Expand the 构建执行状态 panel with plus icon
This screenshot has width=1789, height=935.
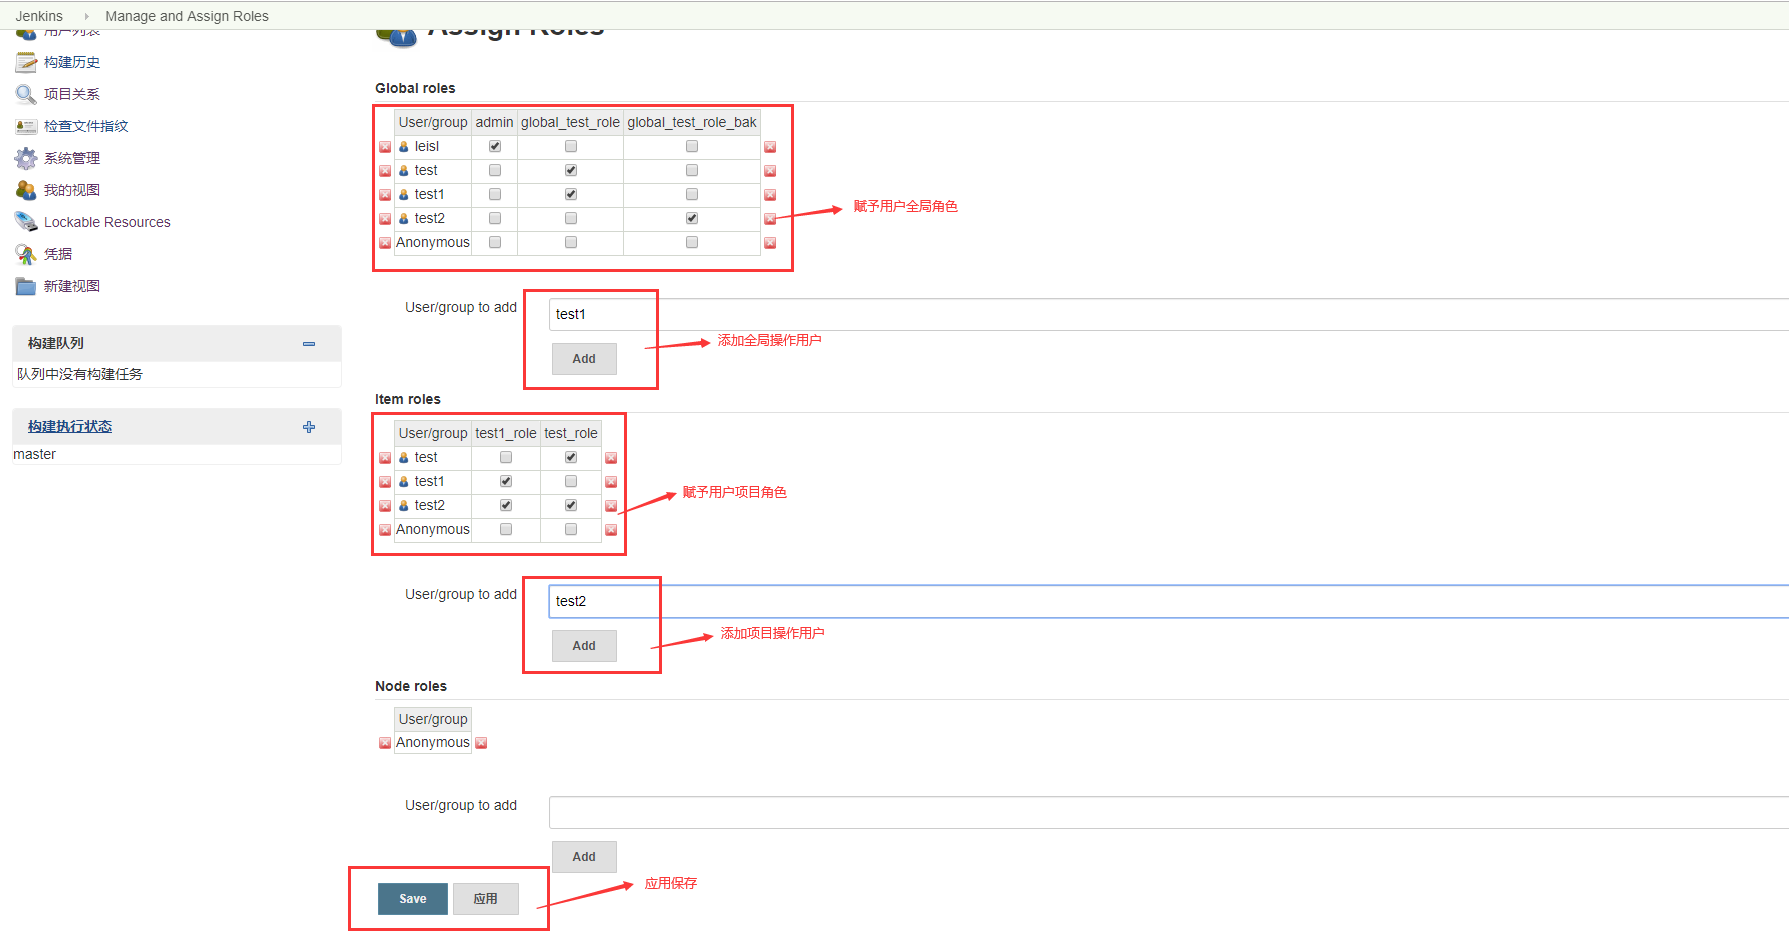309,427
